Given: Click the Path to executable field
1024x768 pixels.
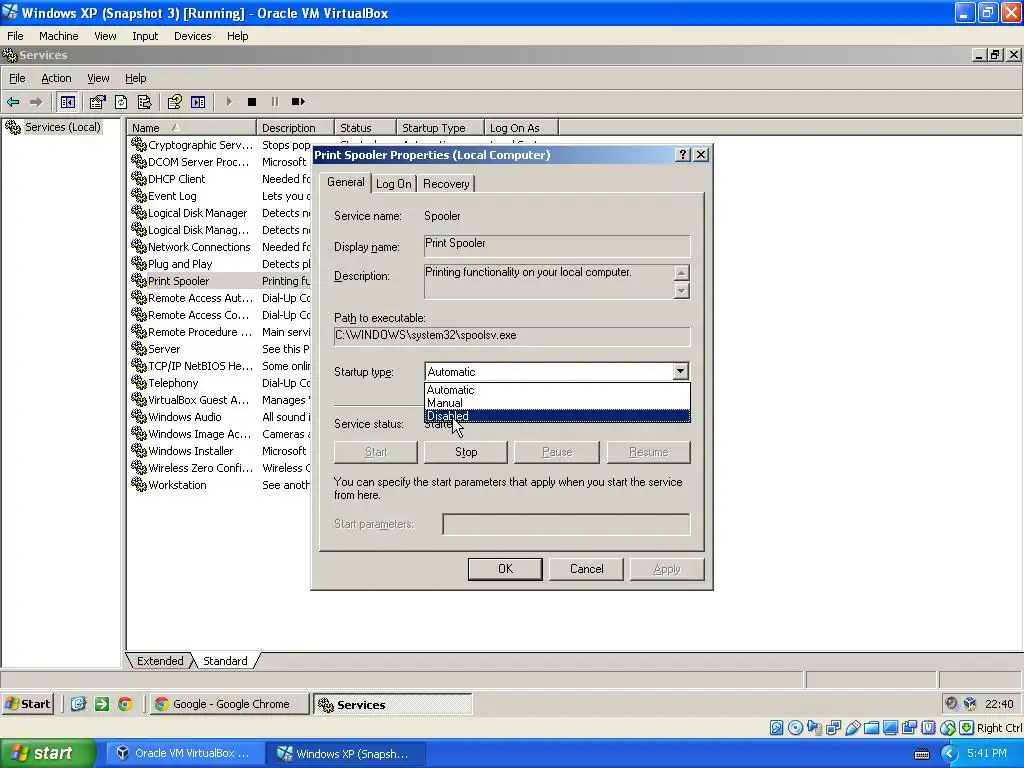Looking at the screenshot, I should click(512, 336).
